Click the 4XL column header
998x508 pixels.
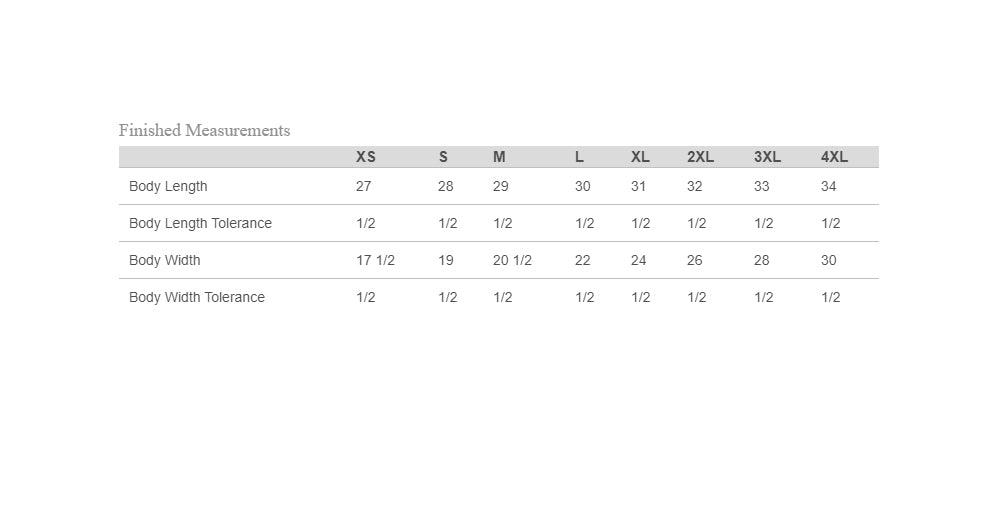click(834, 157)
